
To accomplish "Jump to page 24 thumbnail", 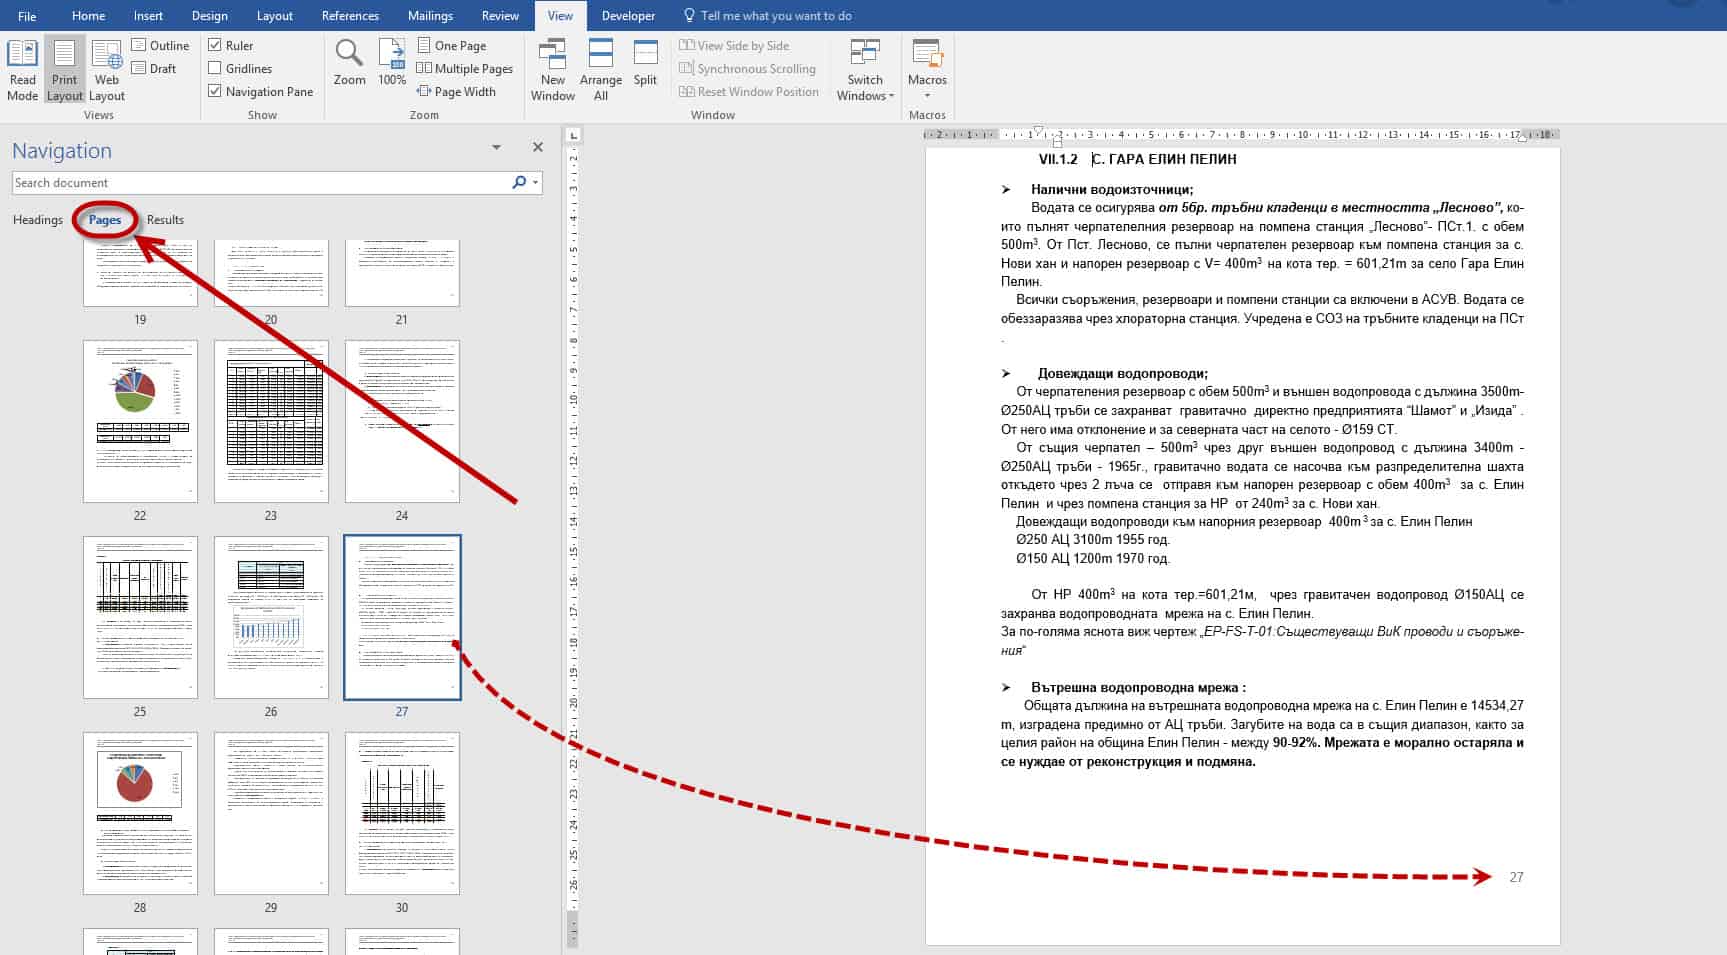I will (402, 421).
